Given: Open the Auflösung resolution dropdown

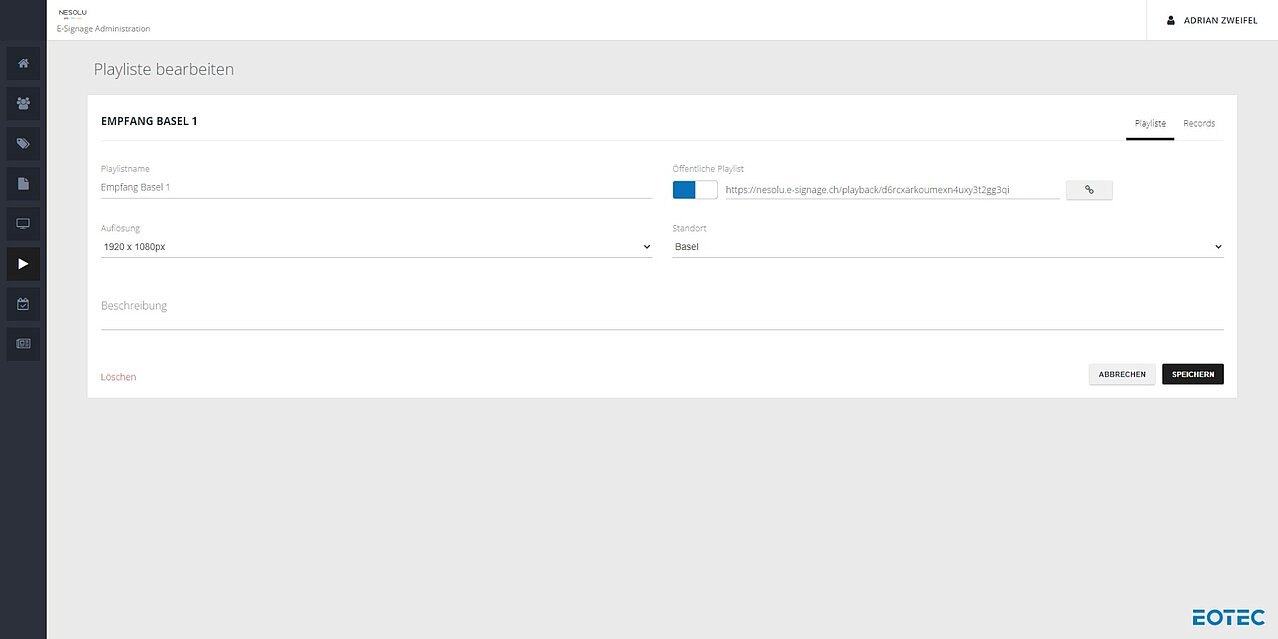Looking at the screenshot, I should click(376, 246).
